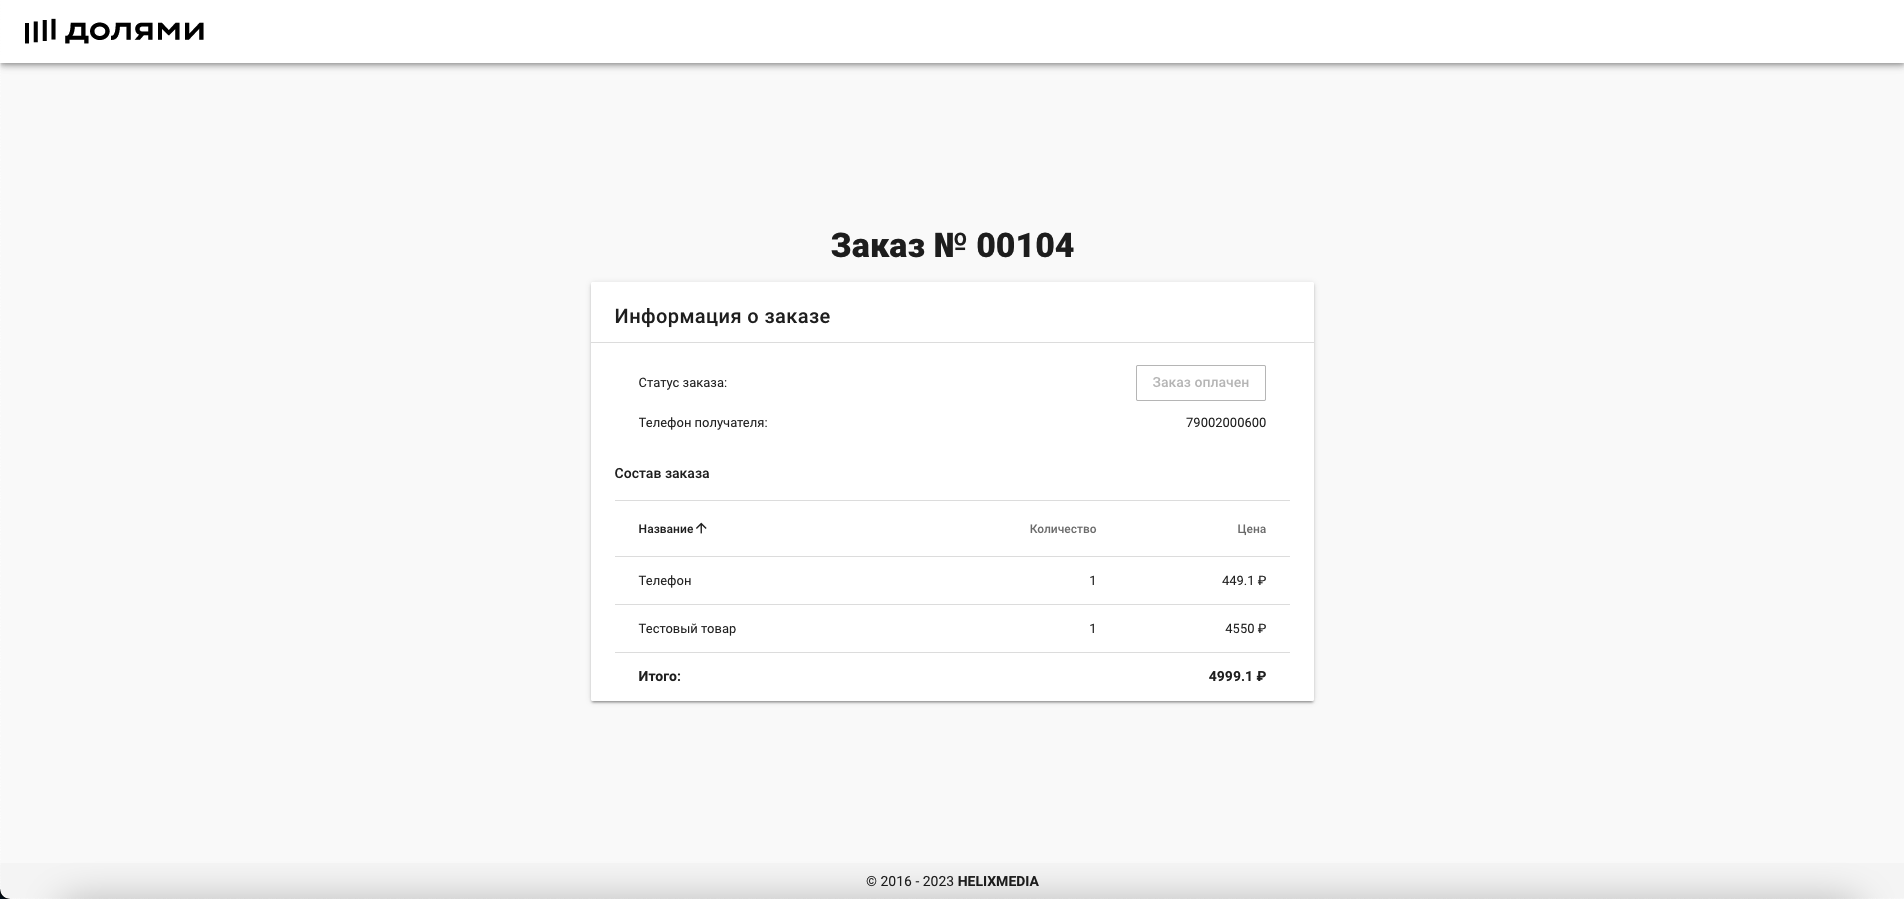Click the phone number 79002000600

(x=1226, y=423)
